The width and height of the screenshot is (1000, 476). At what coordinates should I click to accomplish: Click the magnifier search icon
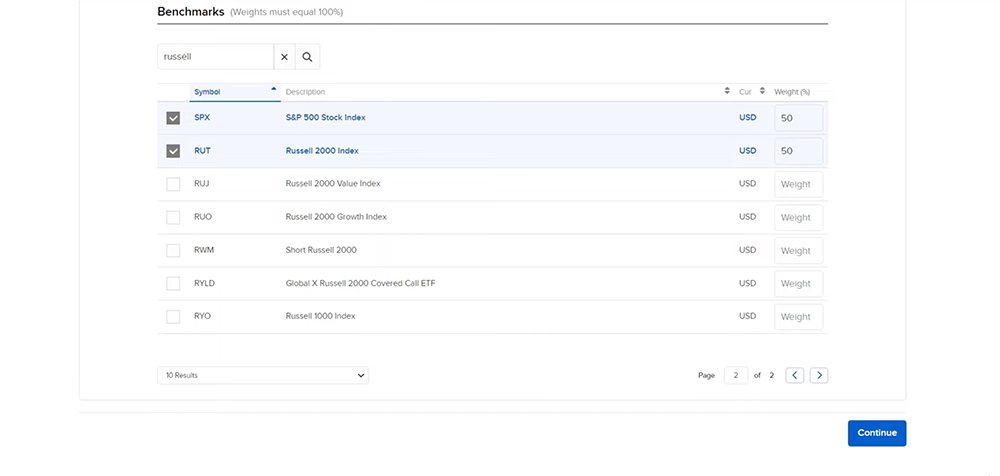tap(307, 57)
